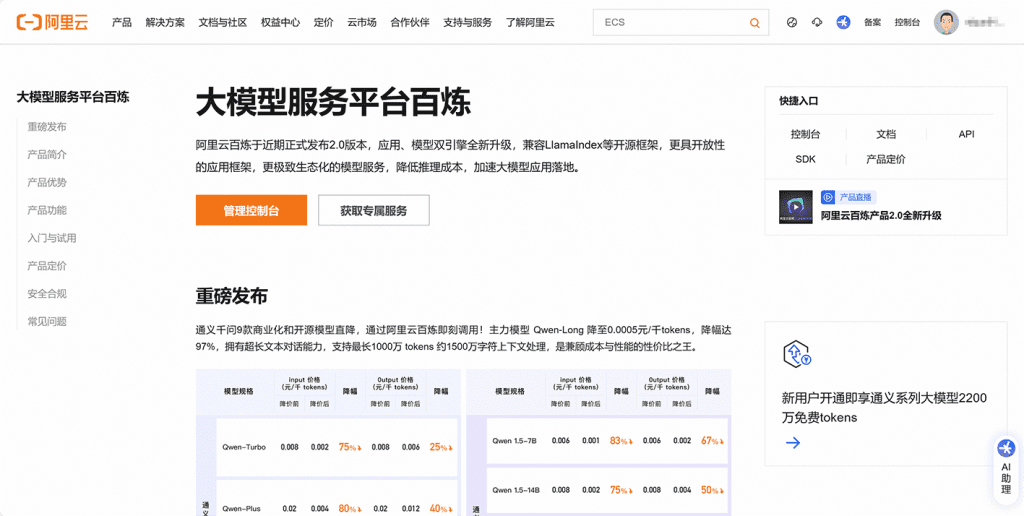Open the globe/region icon in header
The height and width of the screenshot is (516, 1024).
click(792, 22)
